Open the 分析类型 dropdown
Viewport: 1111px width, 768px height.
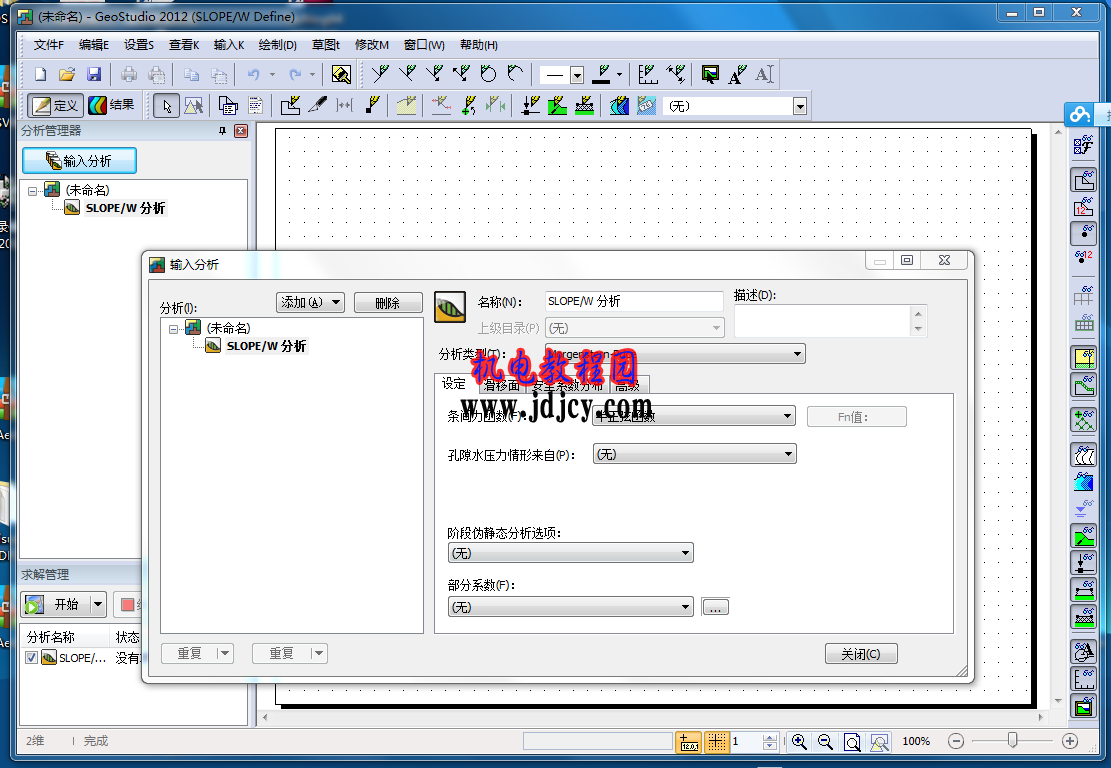point(675,354)
